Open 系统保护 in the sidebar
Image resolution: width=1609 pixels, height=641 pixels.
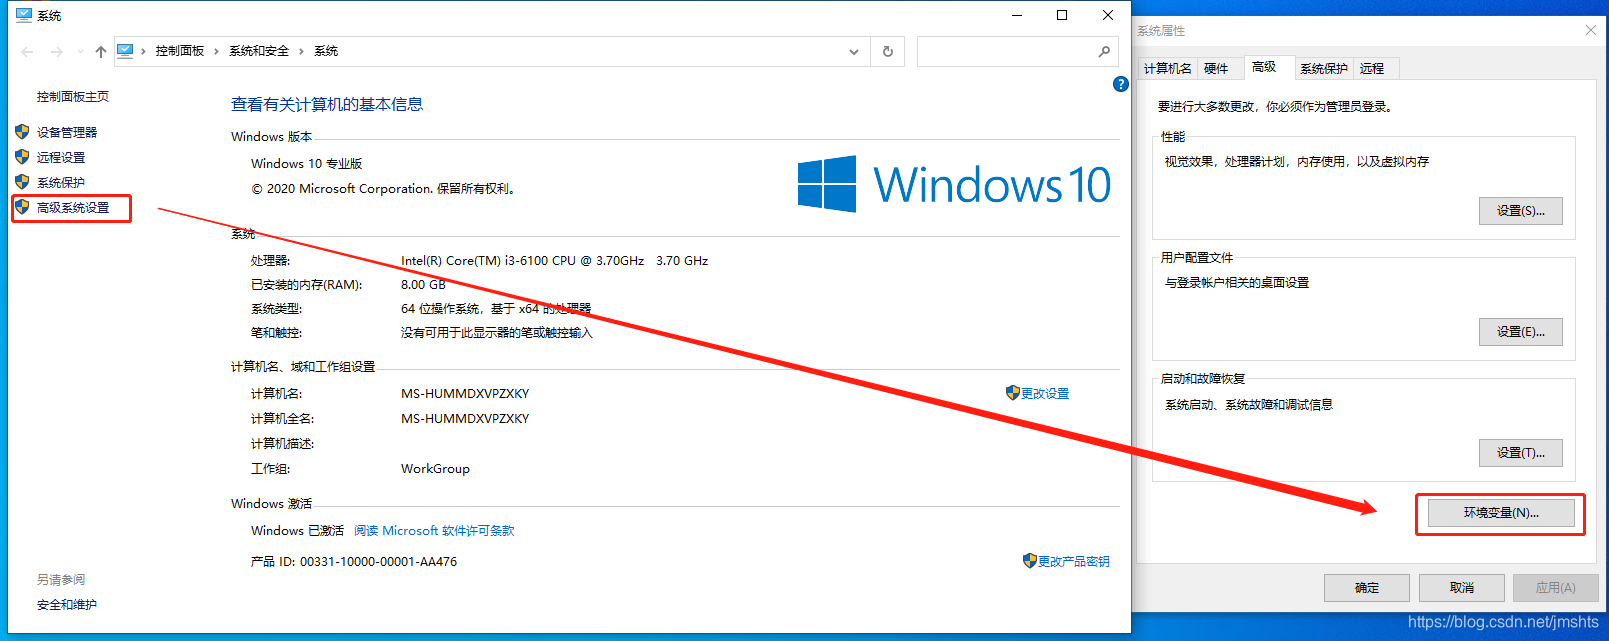point(61,182)
